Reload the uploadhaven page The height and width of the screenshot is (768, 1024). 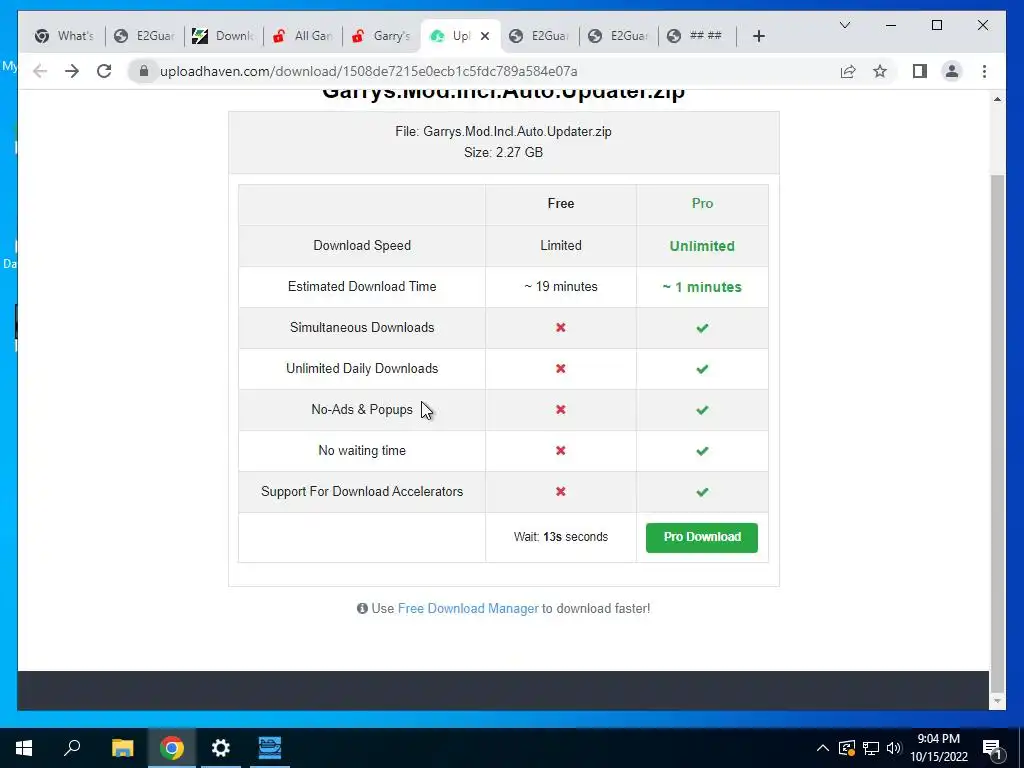point(104,71)
